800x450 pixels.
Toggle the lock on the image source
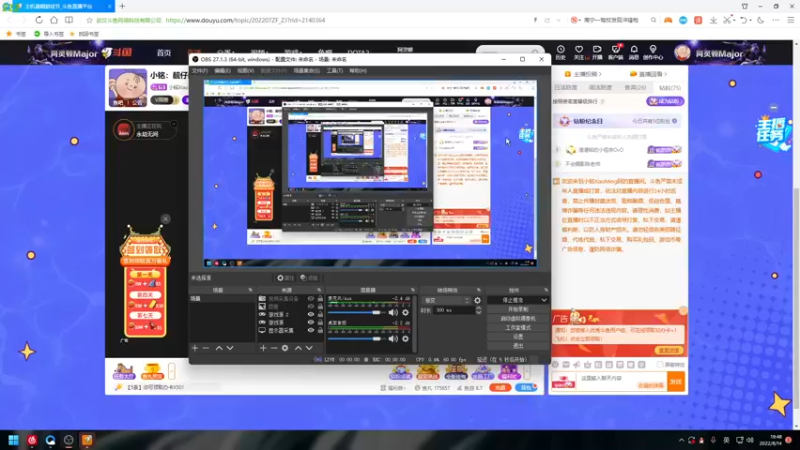click(x=320, y=307)
